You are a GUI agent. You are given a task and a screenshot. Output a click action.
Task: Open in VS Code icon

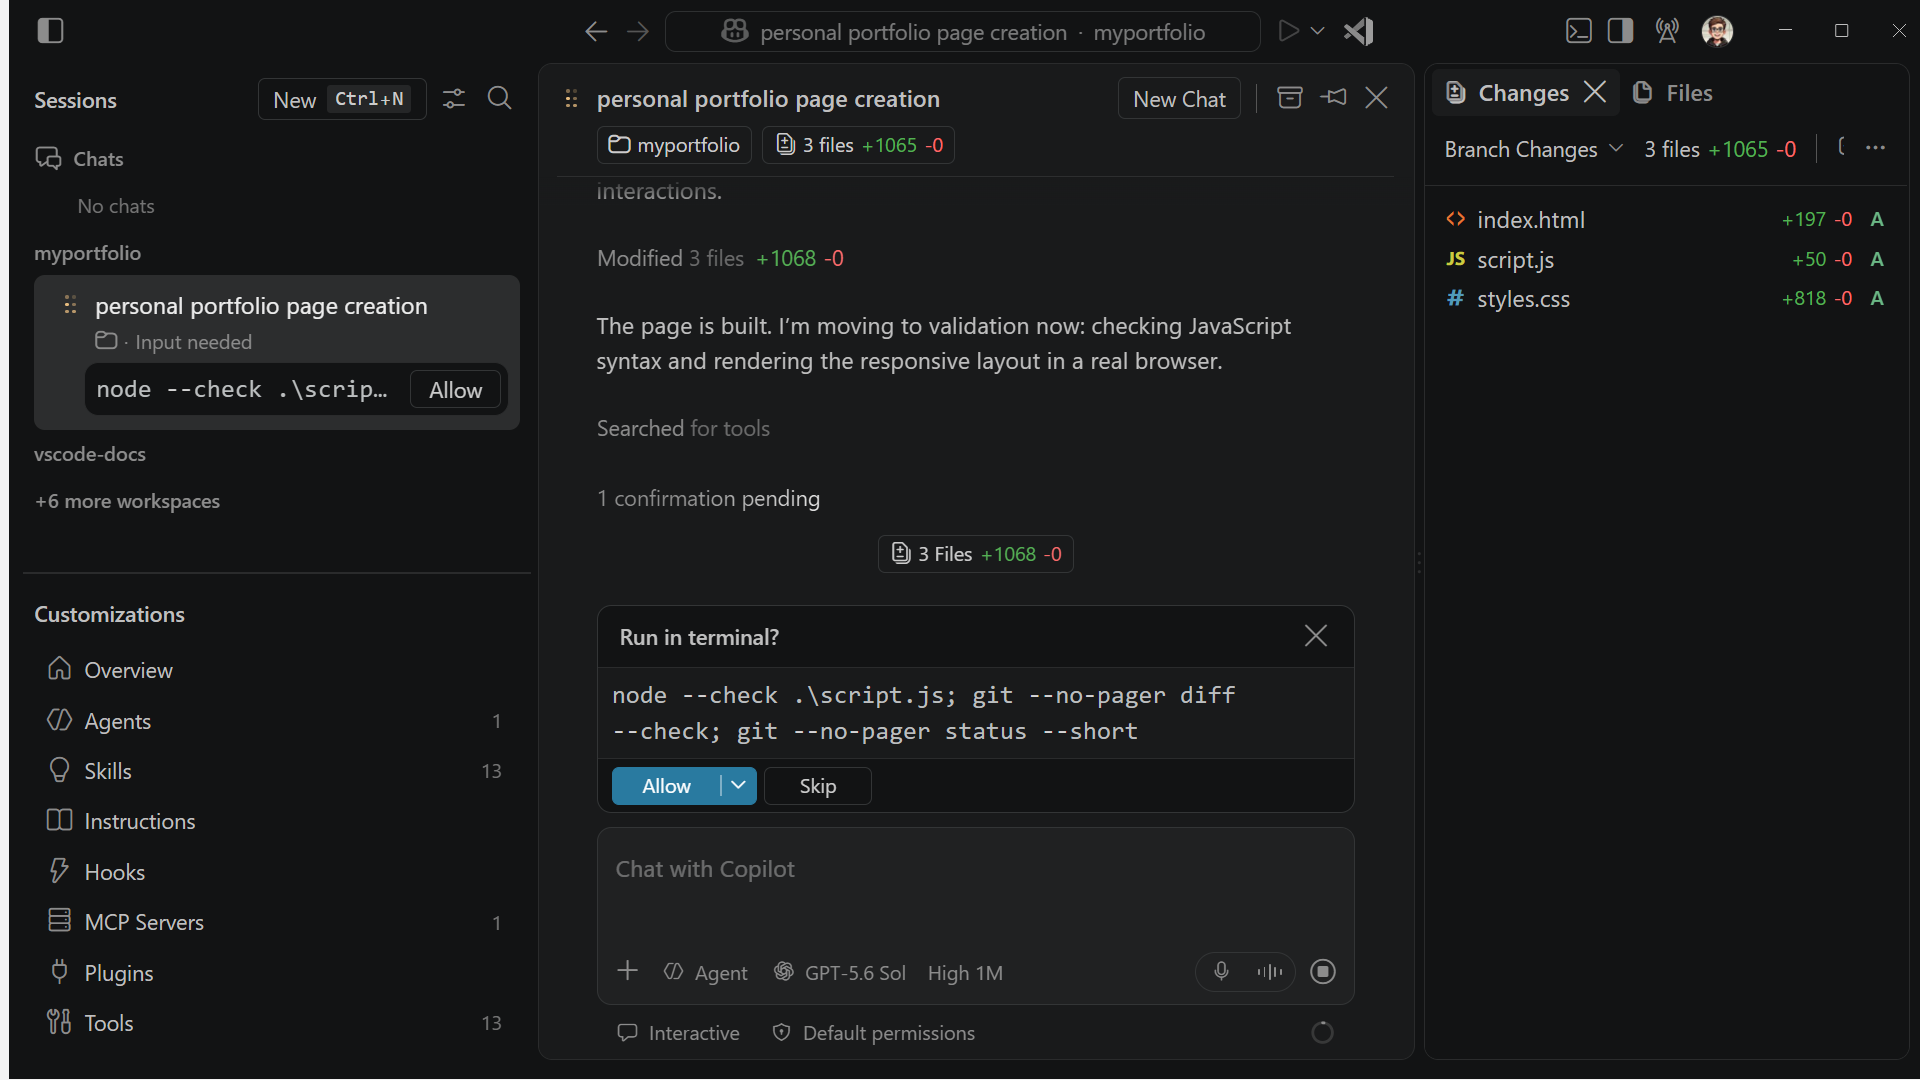click(1359, 31)
